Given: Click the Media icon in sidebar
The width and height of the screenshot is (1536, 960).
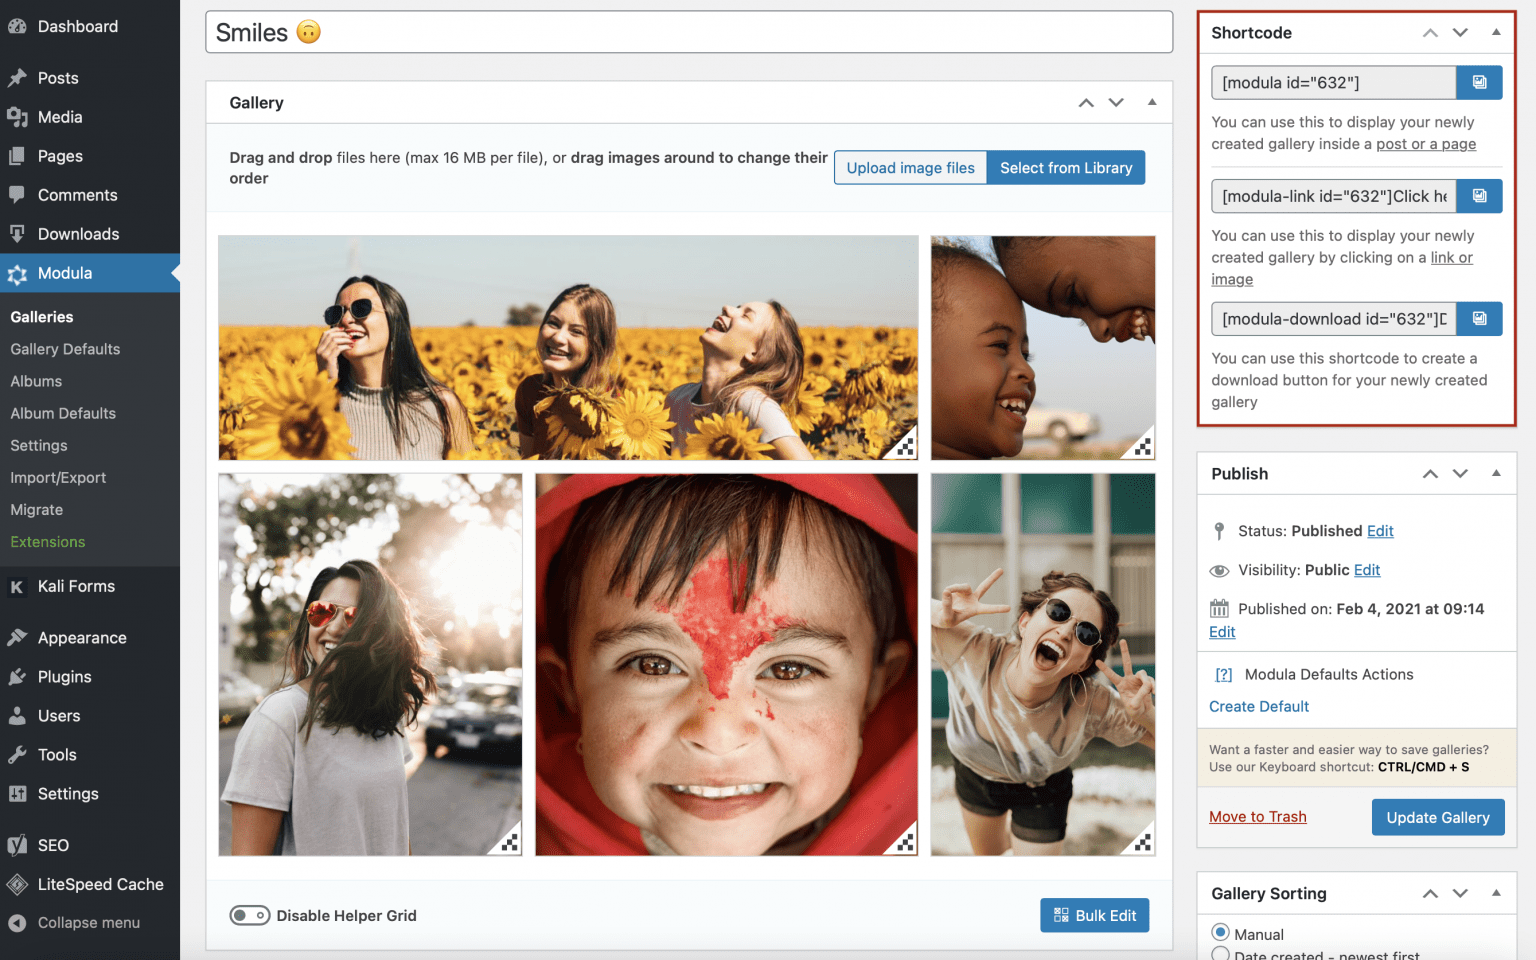Looking at the screenshot, I should 17,117.
